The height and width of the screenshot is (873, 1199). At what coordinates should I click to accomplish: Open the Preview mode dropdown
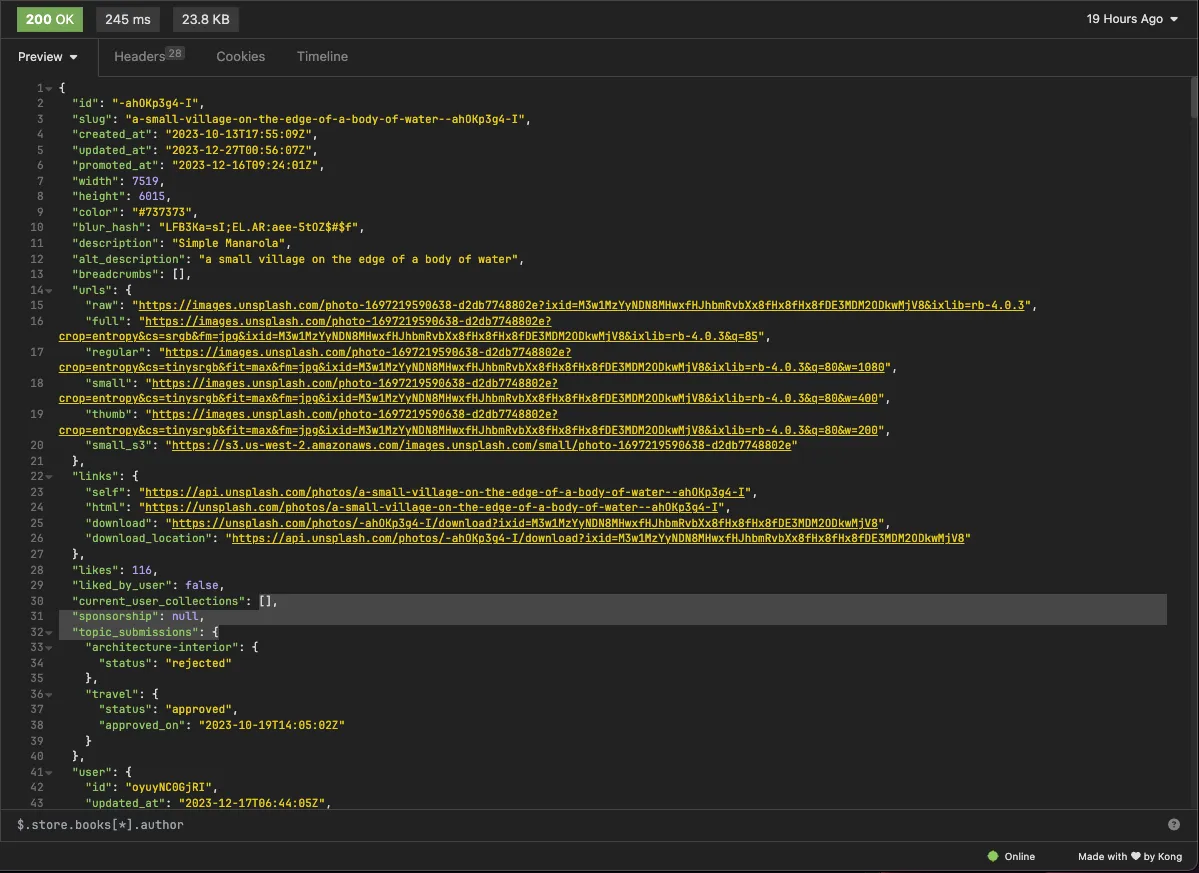tap(48, 57)
